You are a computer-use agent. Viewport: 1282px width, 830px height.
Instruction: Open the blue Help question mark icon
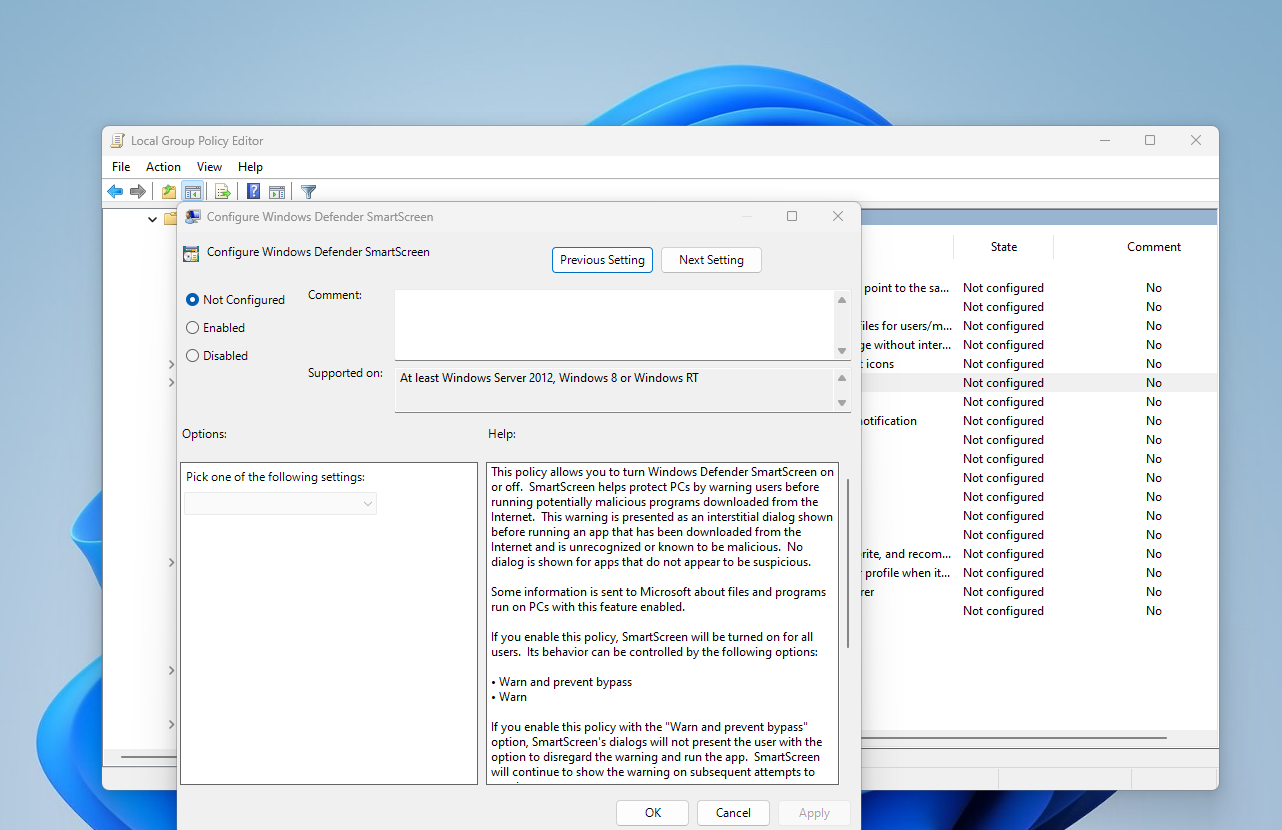click(254, 191)
